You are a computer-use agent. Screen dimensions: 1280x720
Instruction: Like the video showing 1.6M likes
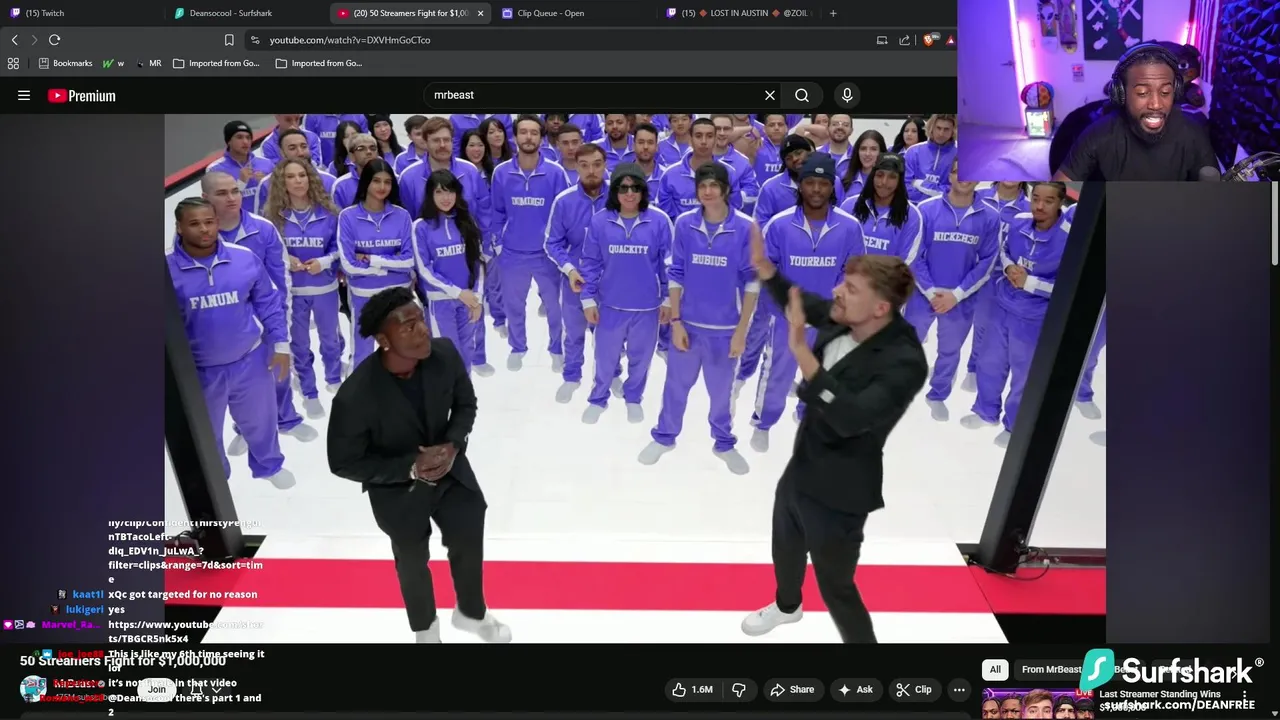pos(692,690)
